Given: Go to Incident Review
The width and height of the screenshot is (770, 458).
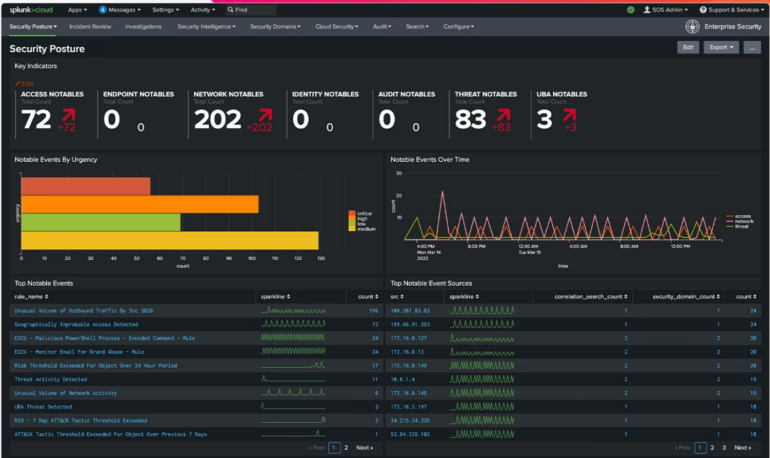Looking at the screenshot, I should [90, 27].
